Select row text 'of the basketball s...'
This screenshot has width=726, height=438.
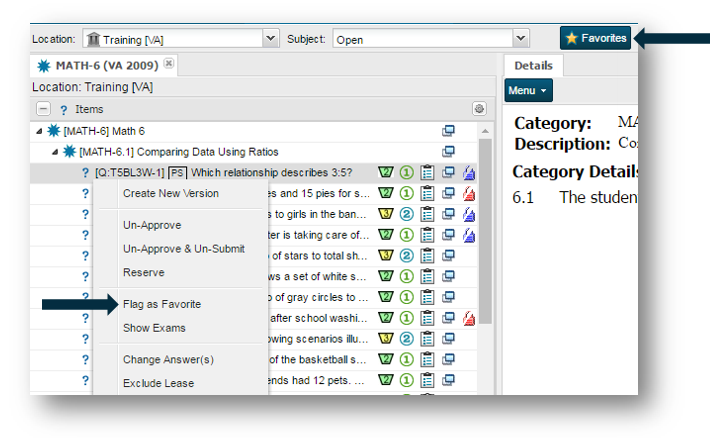coord(318,359)
